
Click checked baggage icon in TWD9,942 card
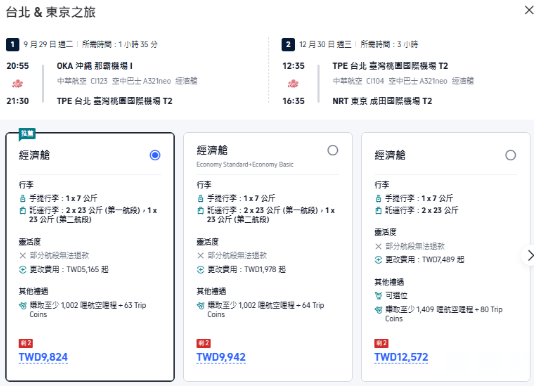(x=200, y=211)
